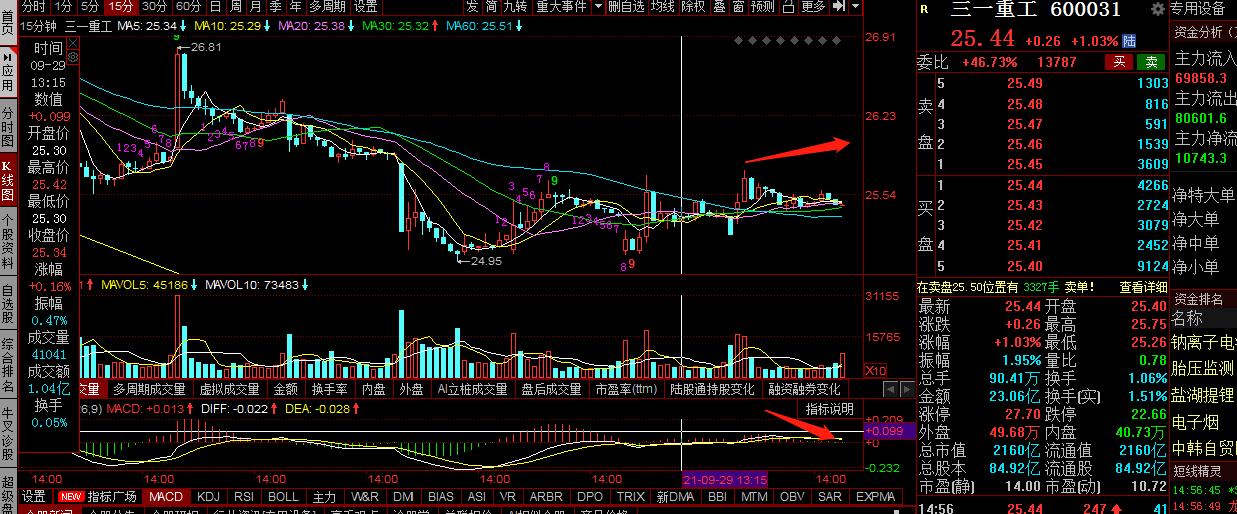Click X10 volume scale marker

875,370
